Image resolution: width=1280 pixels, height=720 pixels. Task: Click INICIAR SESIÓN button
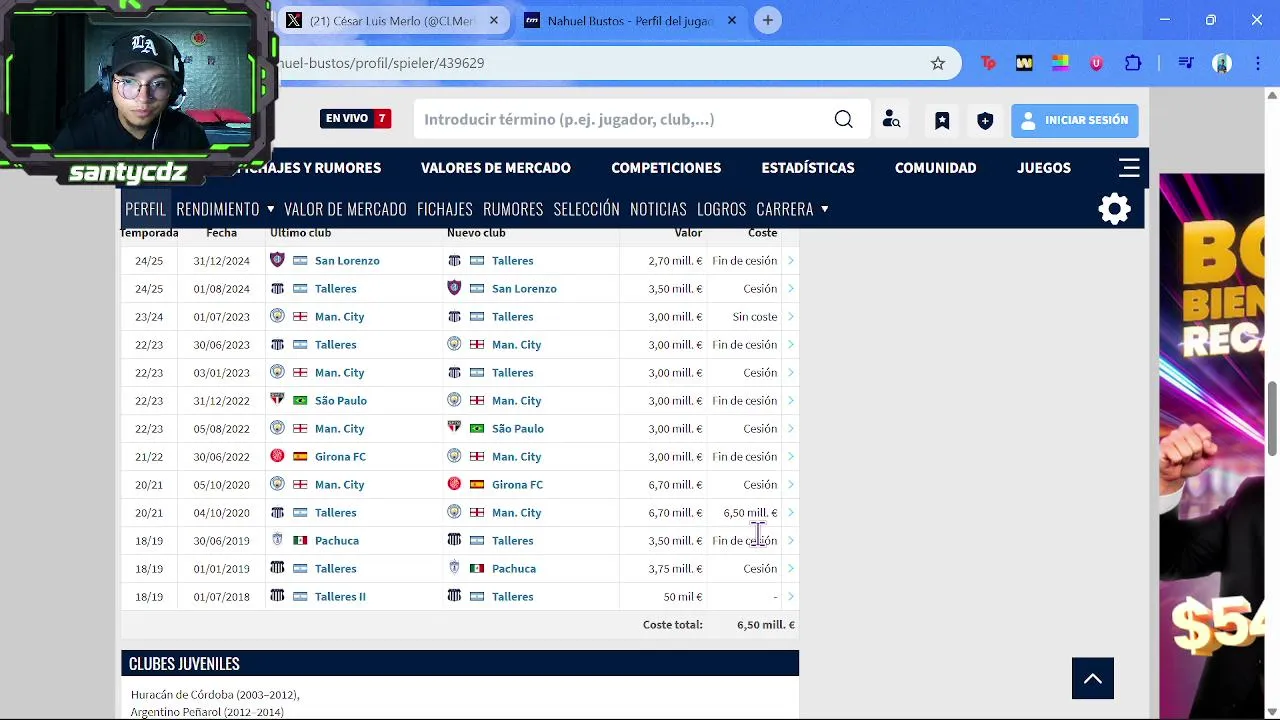[x=1074, y=120]
